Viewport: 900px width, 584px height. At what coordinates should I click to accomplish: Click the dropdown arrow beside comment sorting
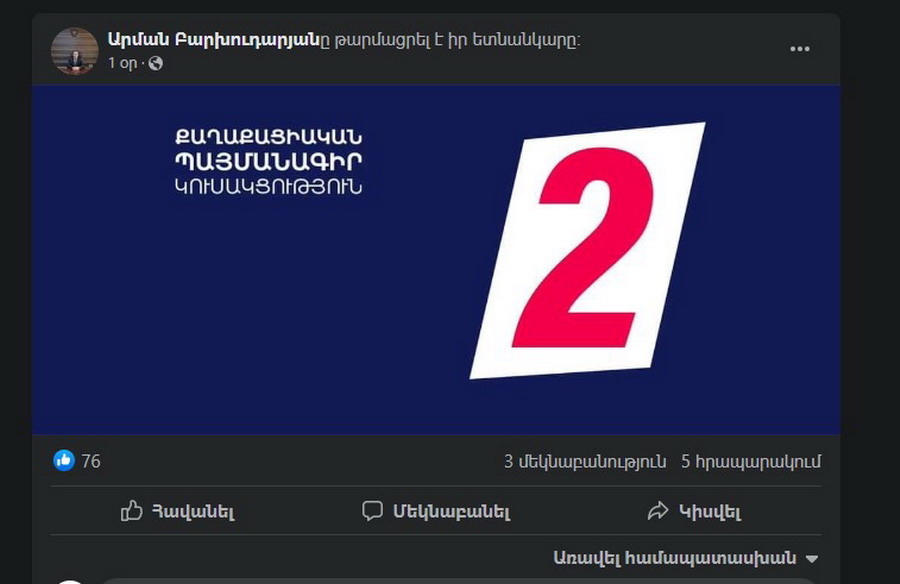[812, 558]
